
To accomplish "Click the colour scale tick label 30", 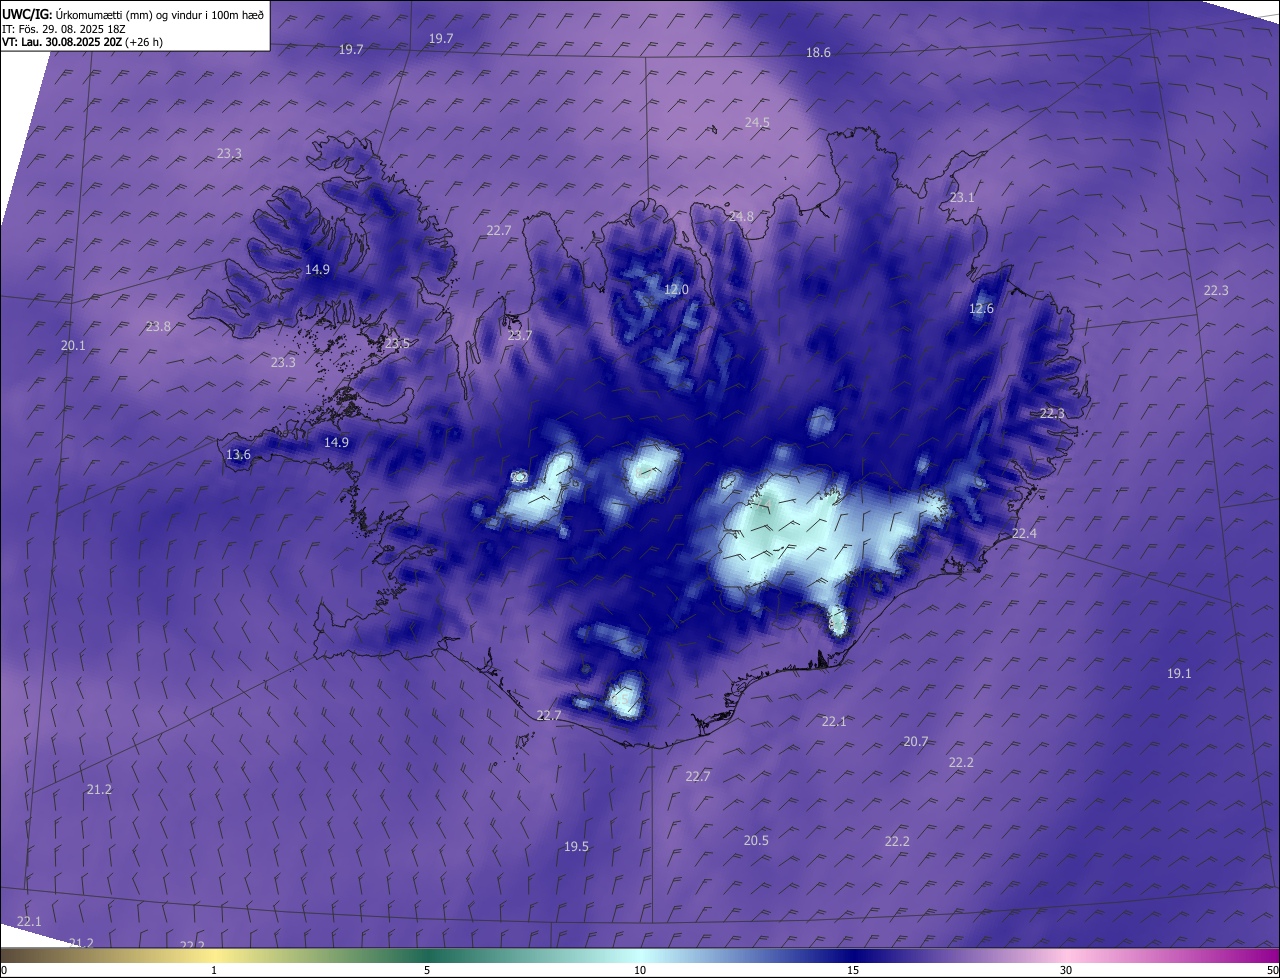I will pos(1066,970).
